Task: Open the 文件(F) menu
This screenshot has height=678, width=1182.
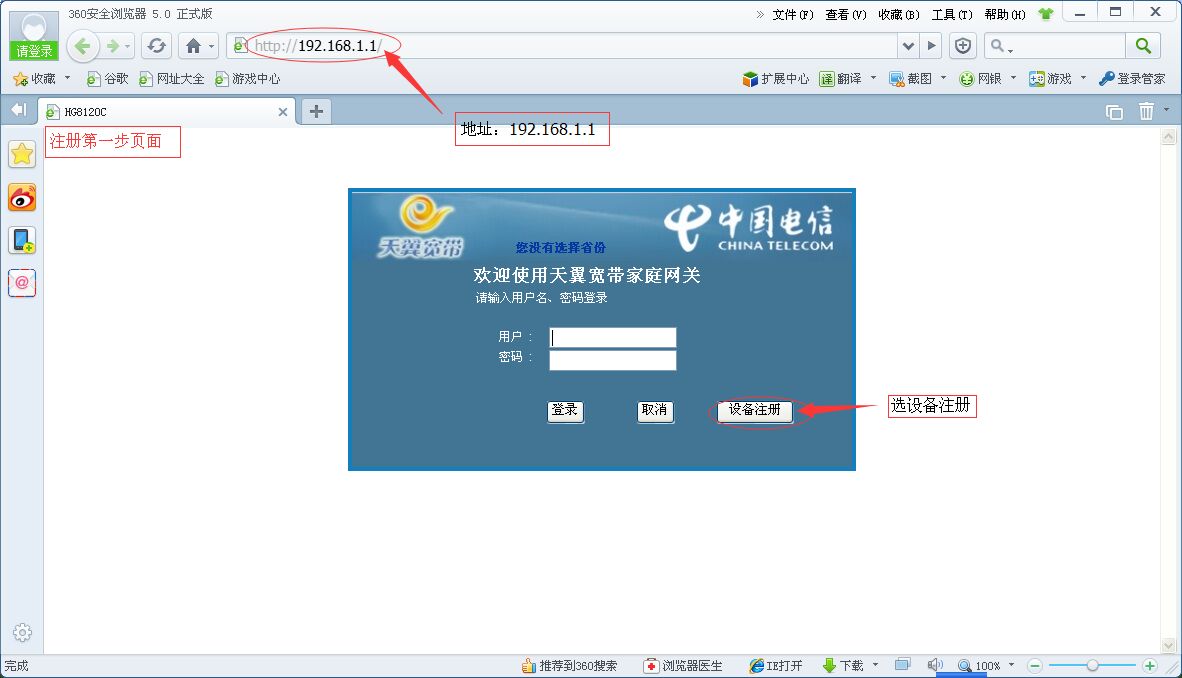Action: [793, 14]
